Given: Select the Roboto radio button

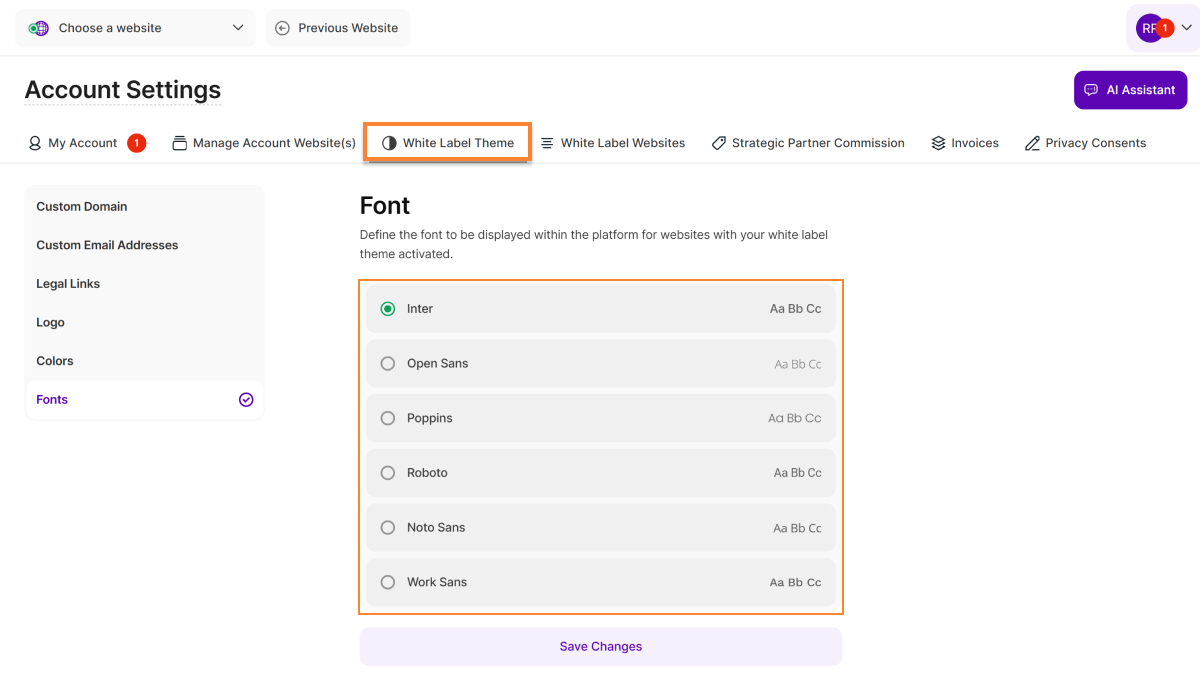Looking at the screenshot, I should [388, 473].
